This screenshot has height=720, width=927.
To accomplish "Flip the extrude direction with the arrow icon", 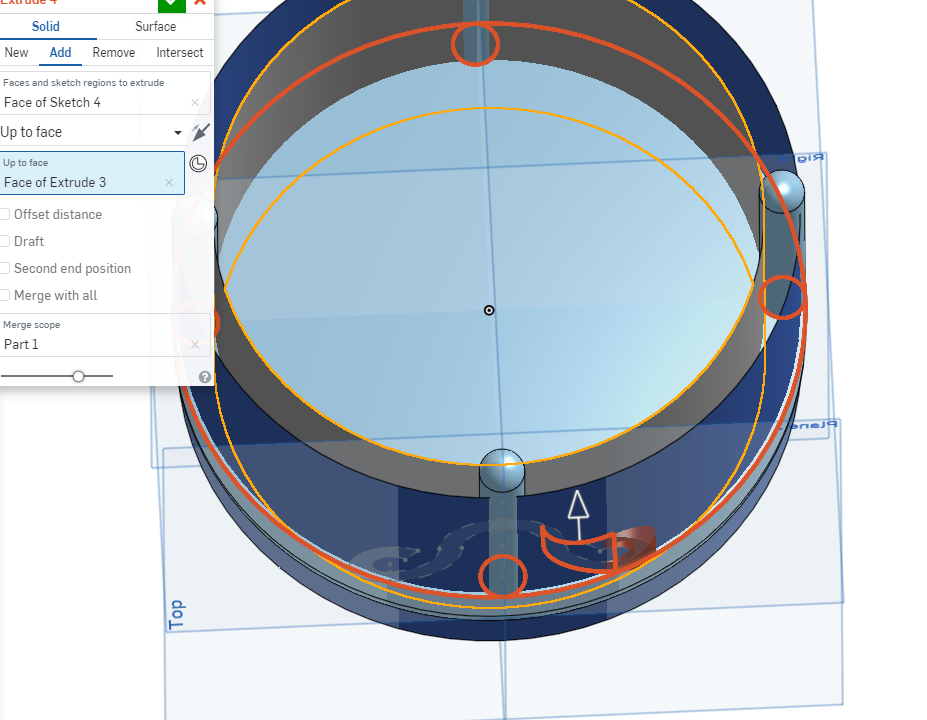I will point(200,132).
